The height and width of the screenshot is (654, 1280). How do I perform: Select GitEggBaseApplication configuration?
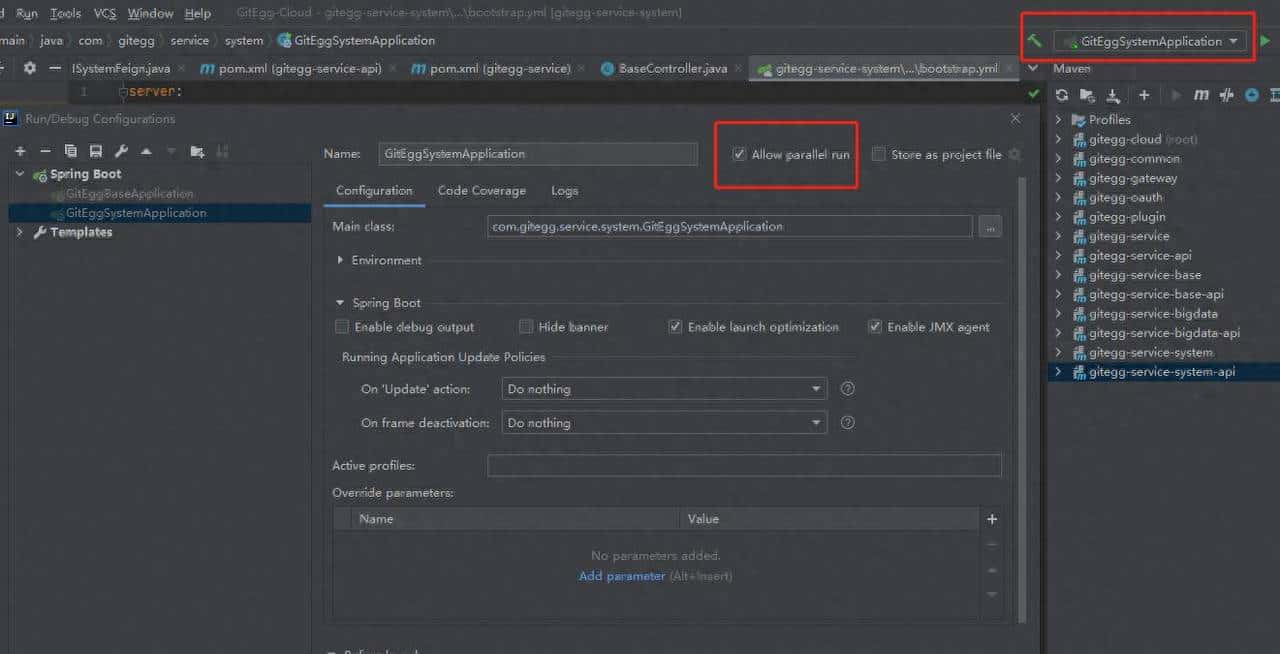[x=129, y=194]
